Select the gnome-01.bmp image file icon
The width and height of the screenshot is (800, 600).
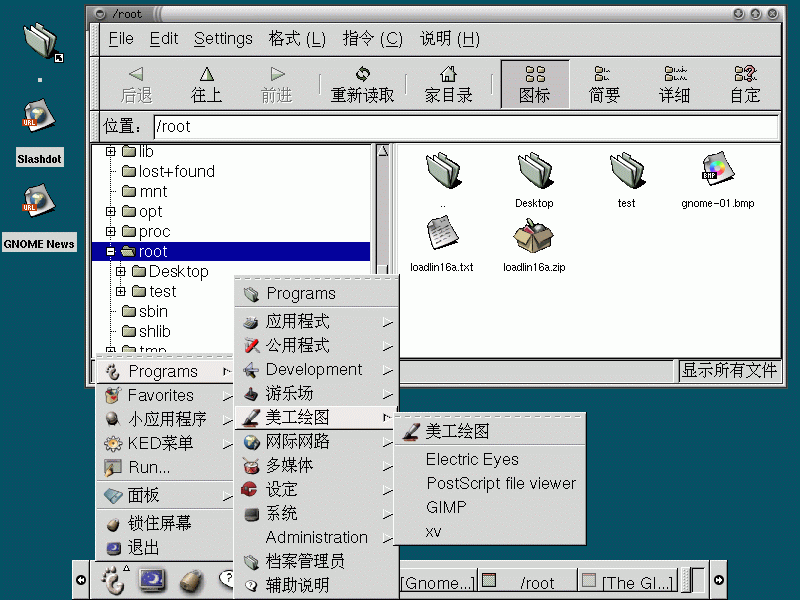click(x=718, y=168)
